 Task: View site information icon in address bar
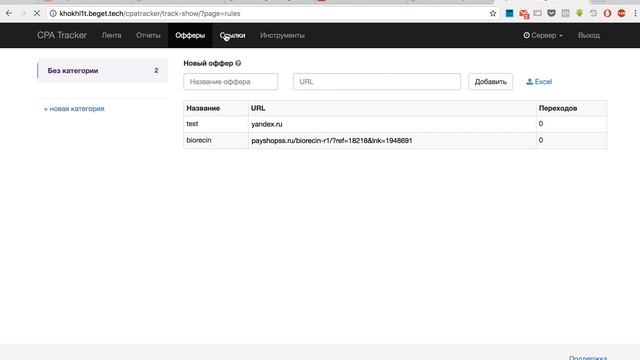pyautogui.click(x=53, y=13)
